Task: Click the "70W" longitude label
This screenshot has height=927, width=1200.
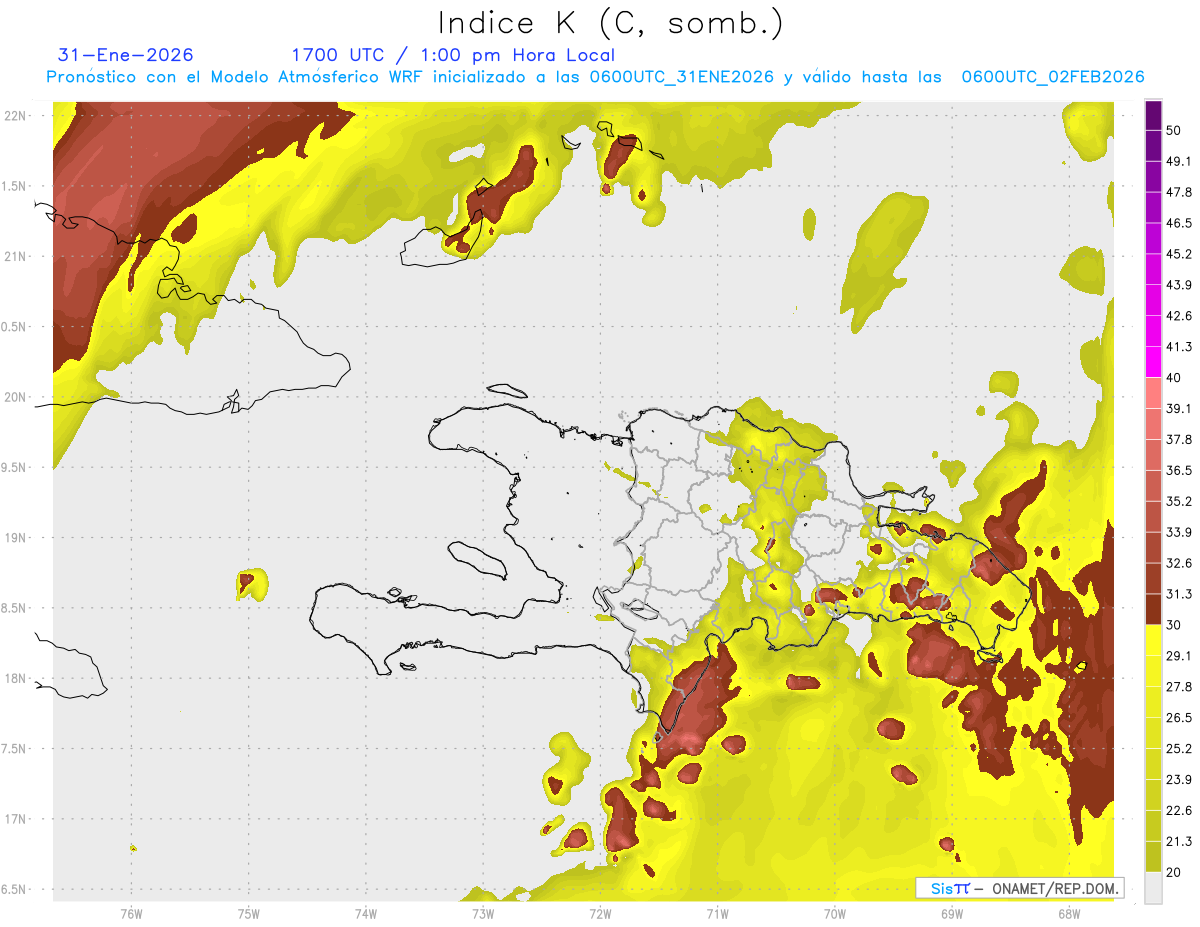Action: point(835,913)
